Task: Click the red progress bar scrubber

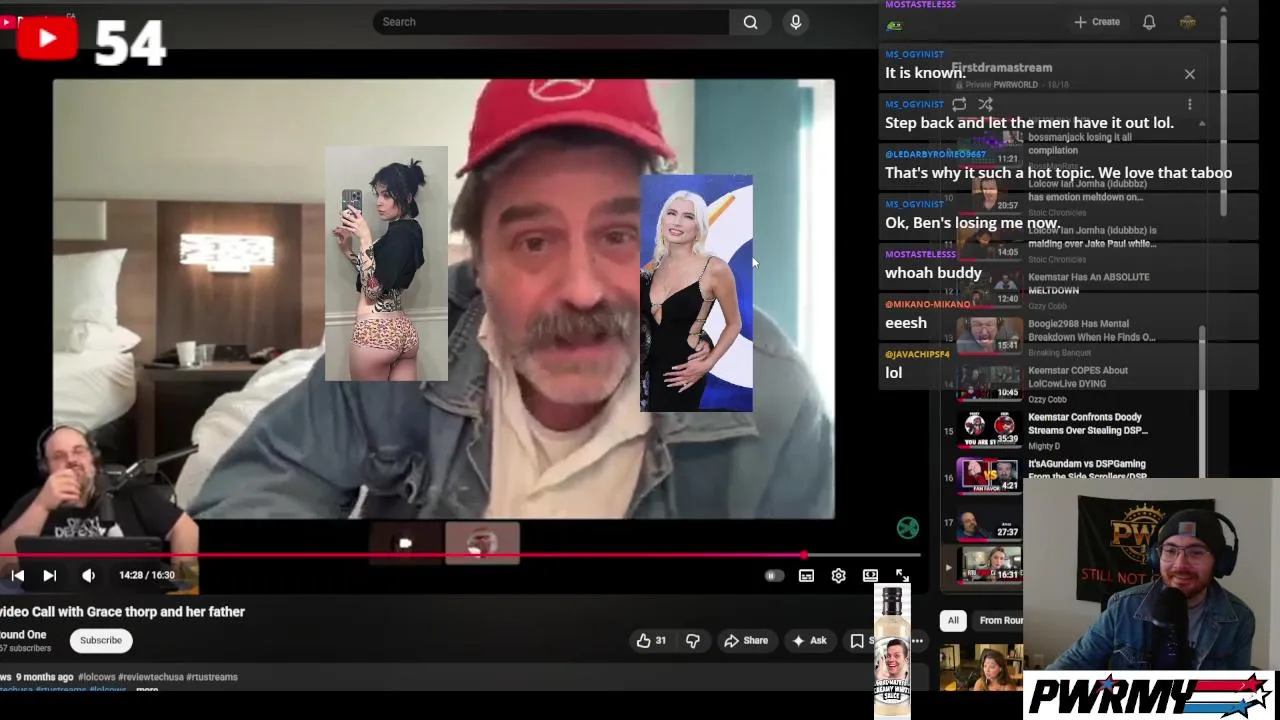Action: pos(804,554)
